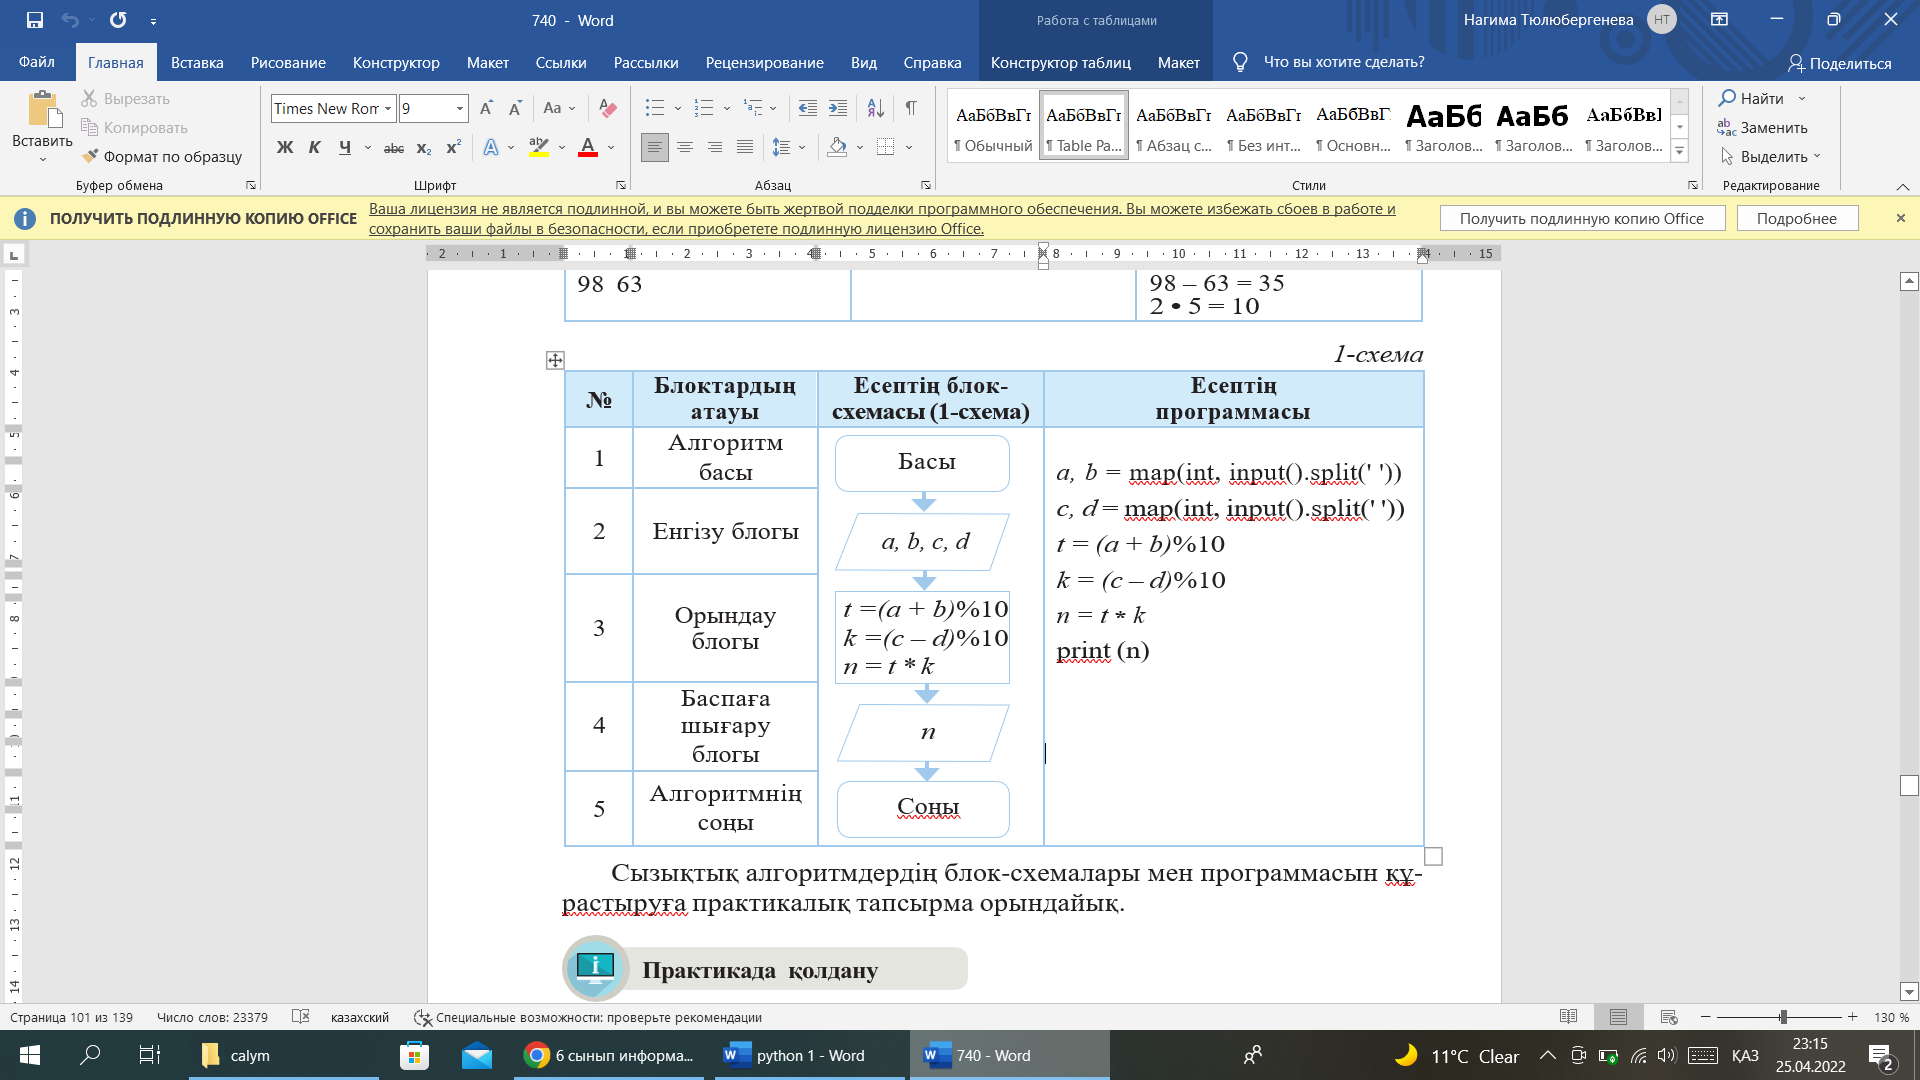Toggle show paragraph marks
This screenshot has width=1920, height=1080.
911,108
